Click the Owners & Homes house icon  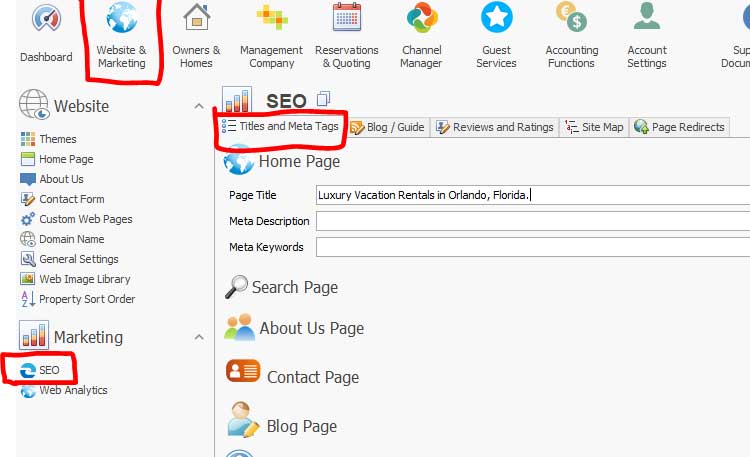pyautogui.click(x=196, y=20)
